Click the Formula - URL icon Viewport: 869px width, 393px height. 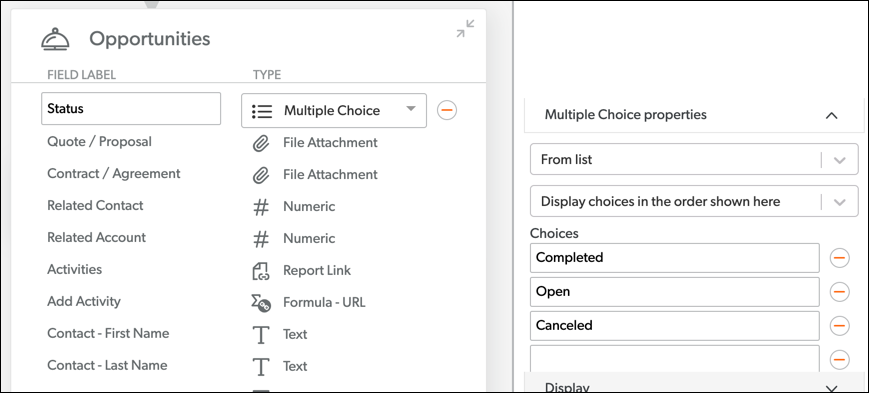tap(260, 303)
